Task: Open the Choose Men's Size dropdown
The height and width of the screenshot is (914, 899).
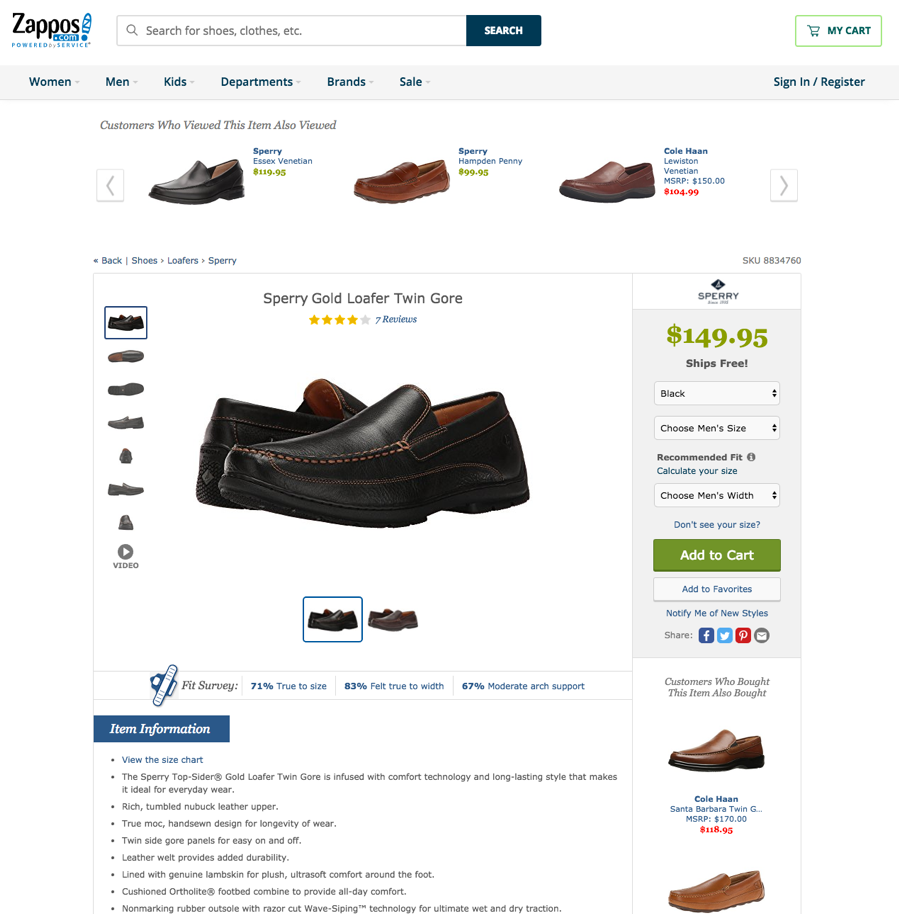Action: [x=717, y=428]
